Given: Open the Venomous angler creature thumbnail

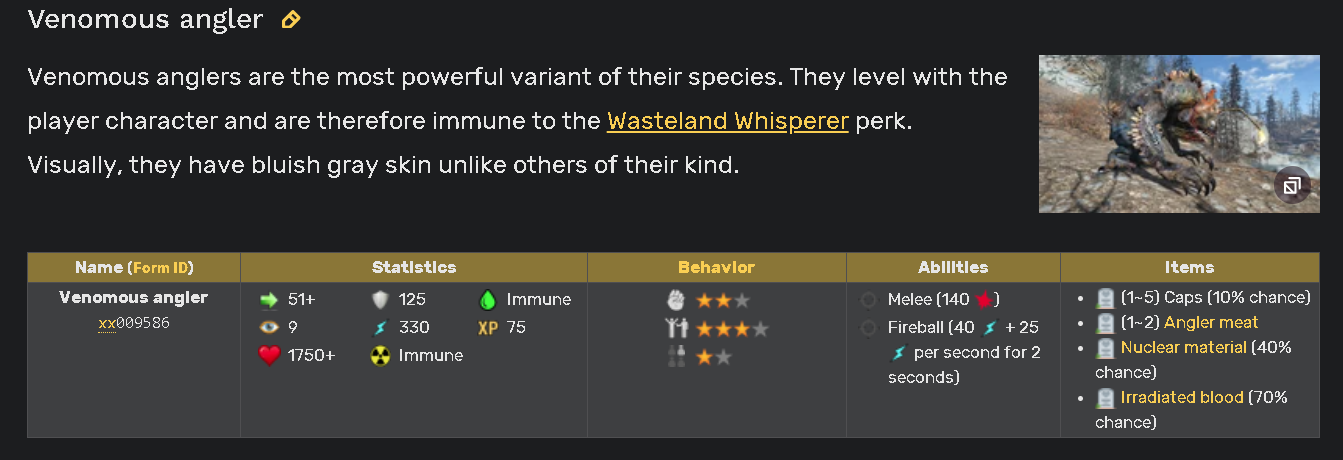Looking at the screenshot, I should pos(1179,133).
